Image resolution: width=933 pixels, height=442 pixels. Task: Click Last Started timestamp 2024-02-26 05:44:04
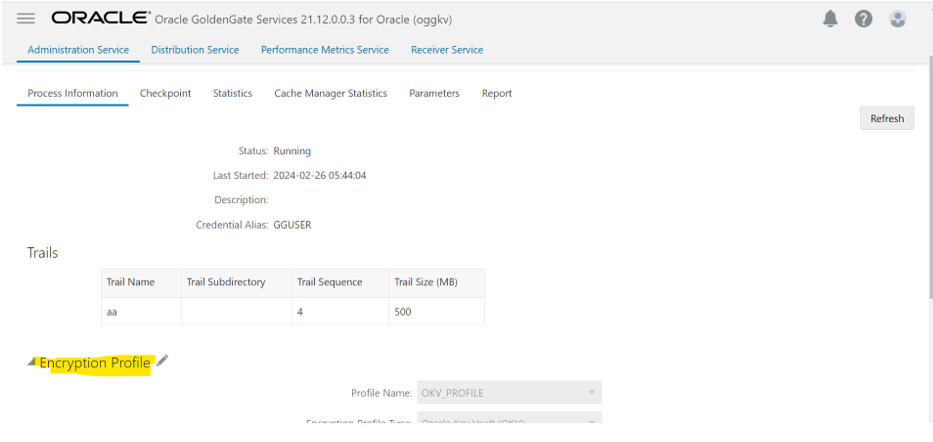tap(320, 175)
